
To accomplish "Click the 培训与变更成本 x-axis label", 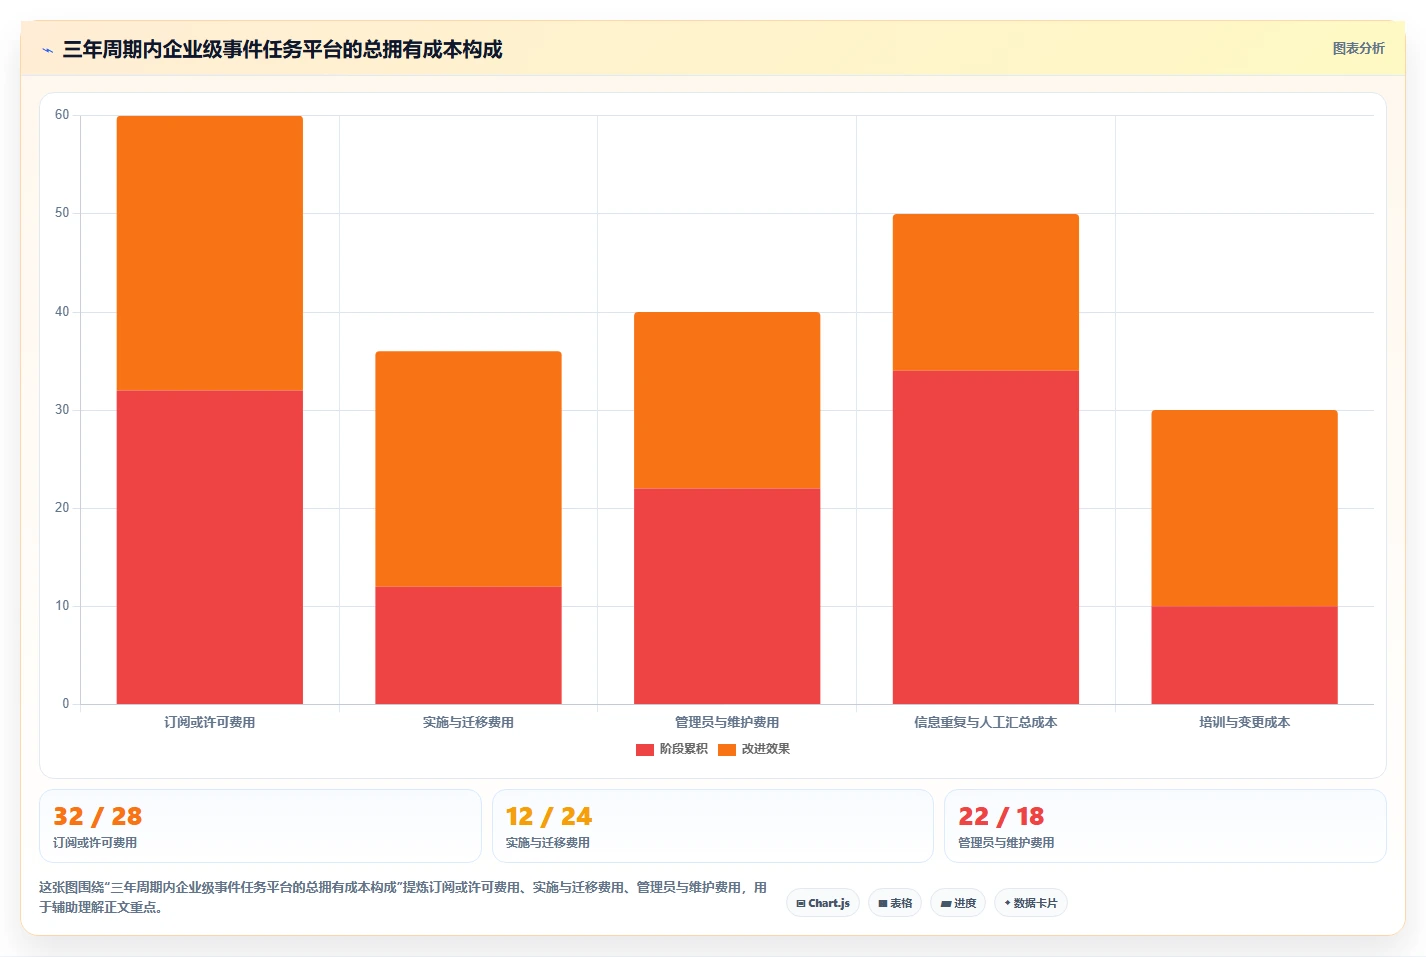I will (1244, 722).
